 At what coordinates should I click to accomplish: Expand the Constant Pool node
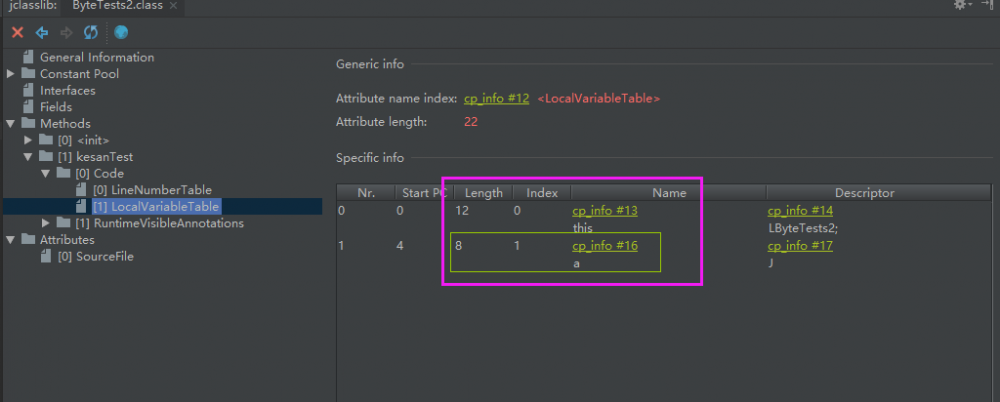(10, 74)
